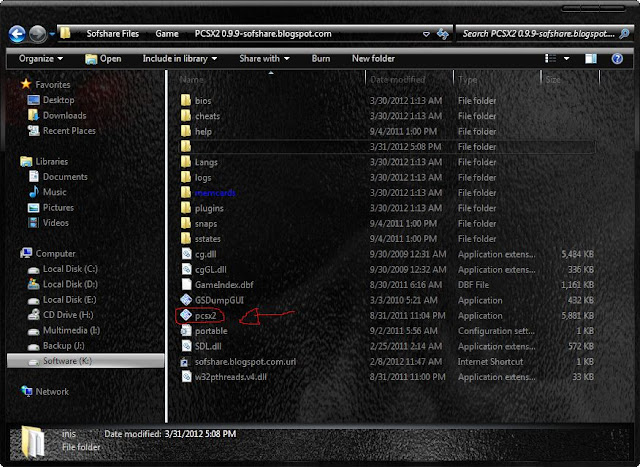640x467 pixels.
Task: Select the plugins folder icon
Action: click(186, 208)
